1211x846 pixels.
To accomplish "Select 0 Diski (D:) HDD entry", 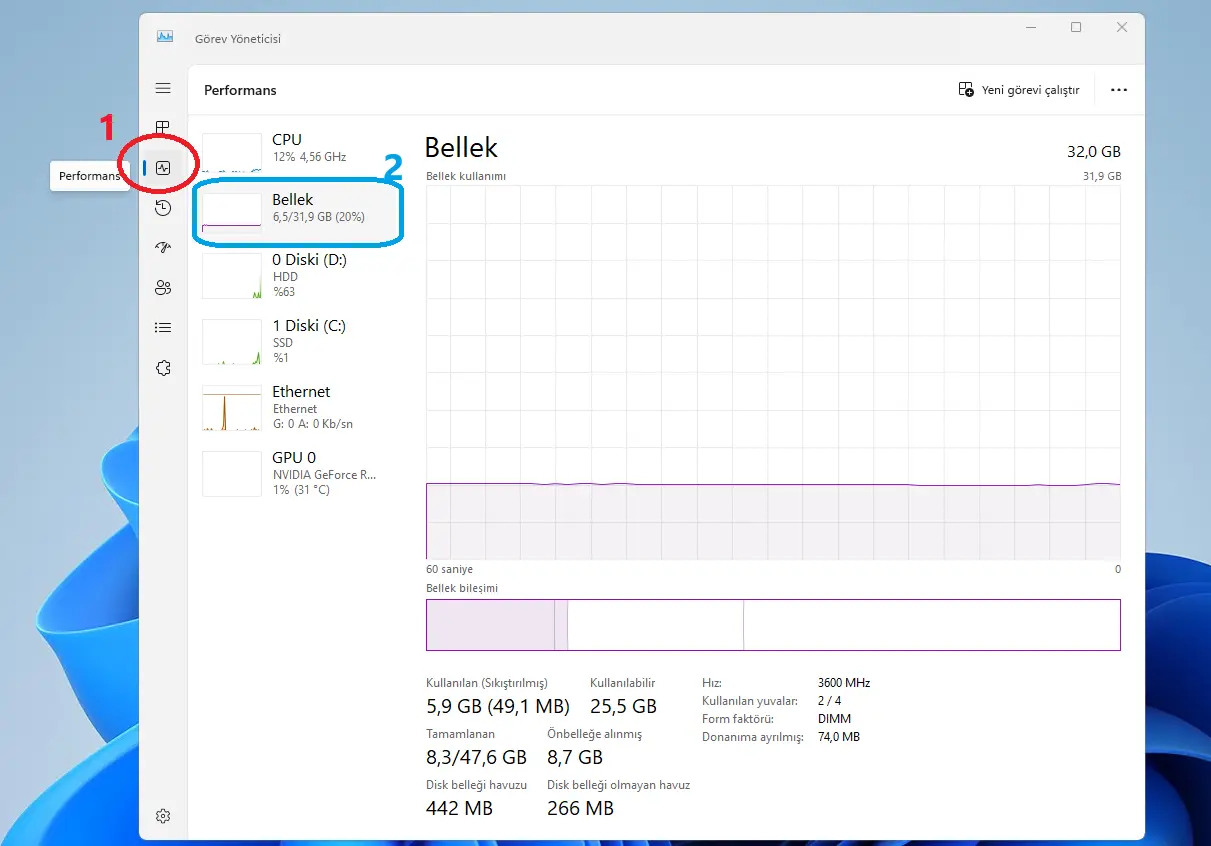I will 300,275.
